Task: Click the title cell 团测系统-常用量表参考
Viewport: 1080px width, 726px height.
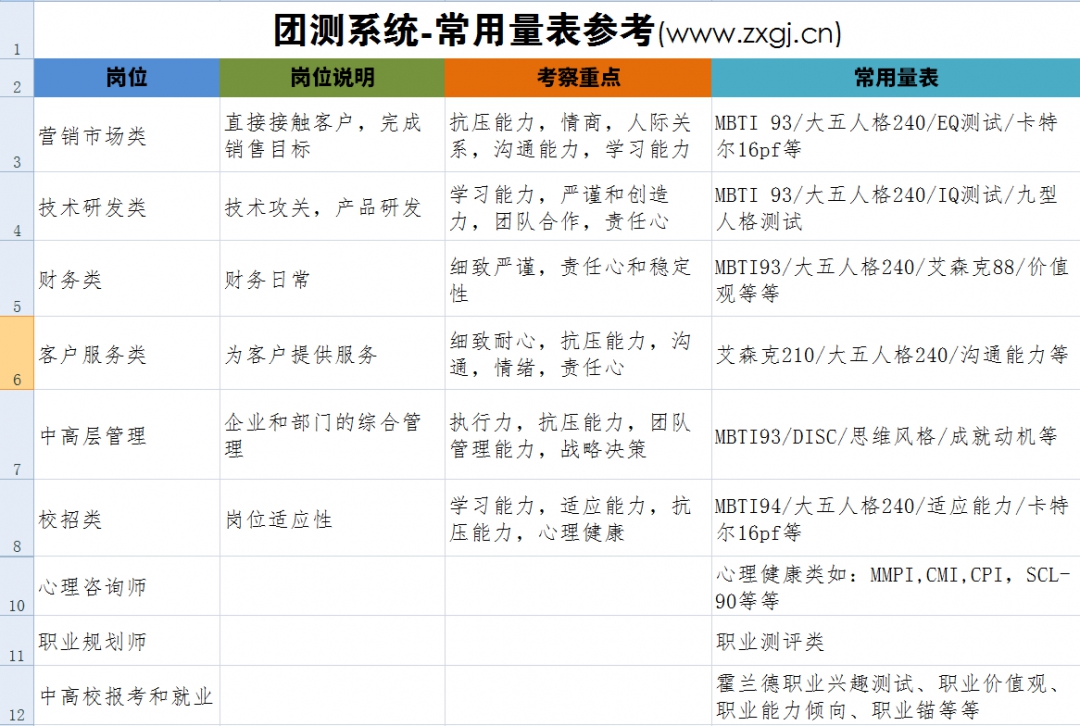Action: tap(556, 31)
